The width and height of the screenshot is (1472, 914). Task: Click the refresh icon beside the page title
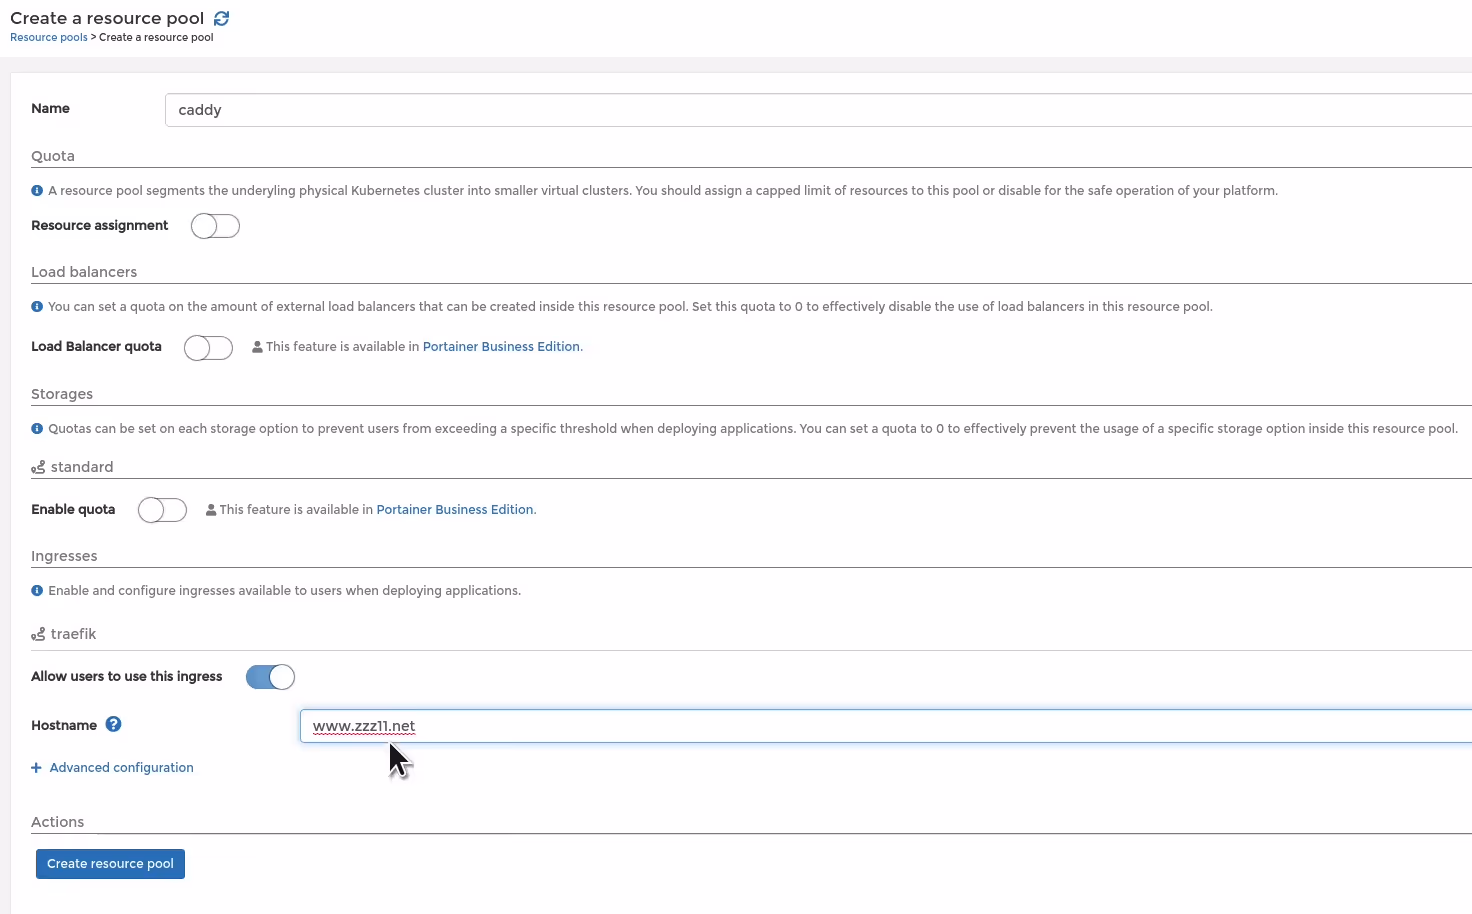click(222, 18)
